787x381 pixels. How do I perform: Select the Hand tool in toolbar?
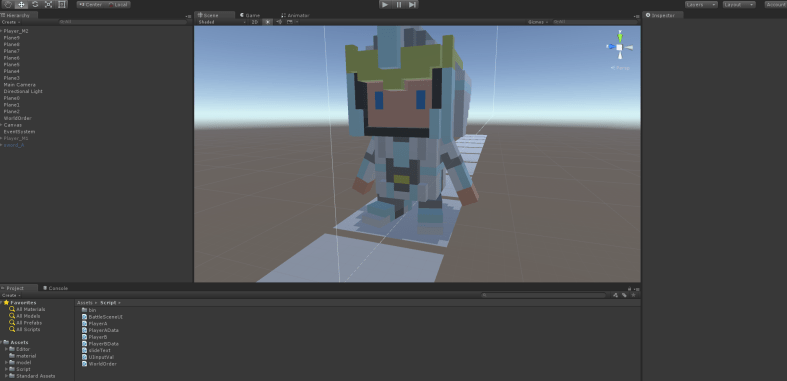tap(8, 5)
